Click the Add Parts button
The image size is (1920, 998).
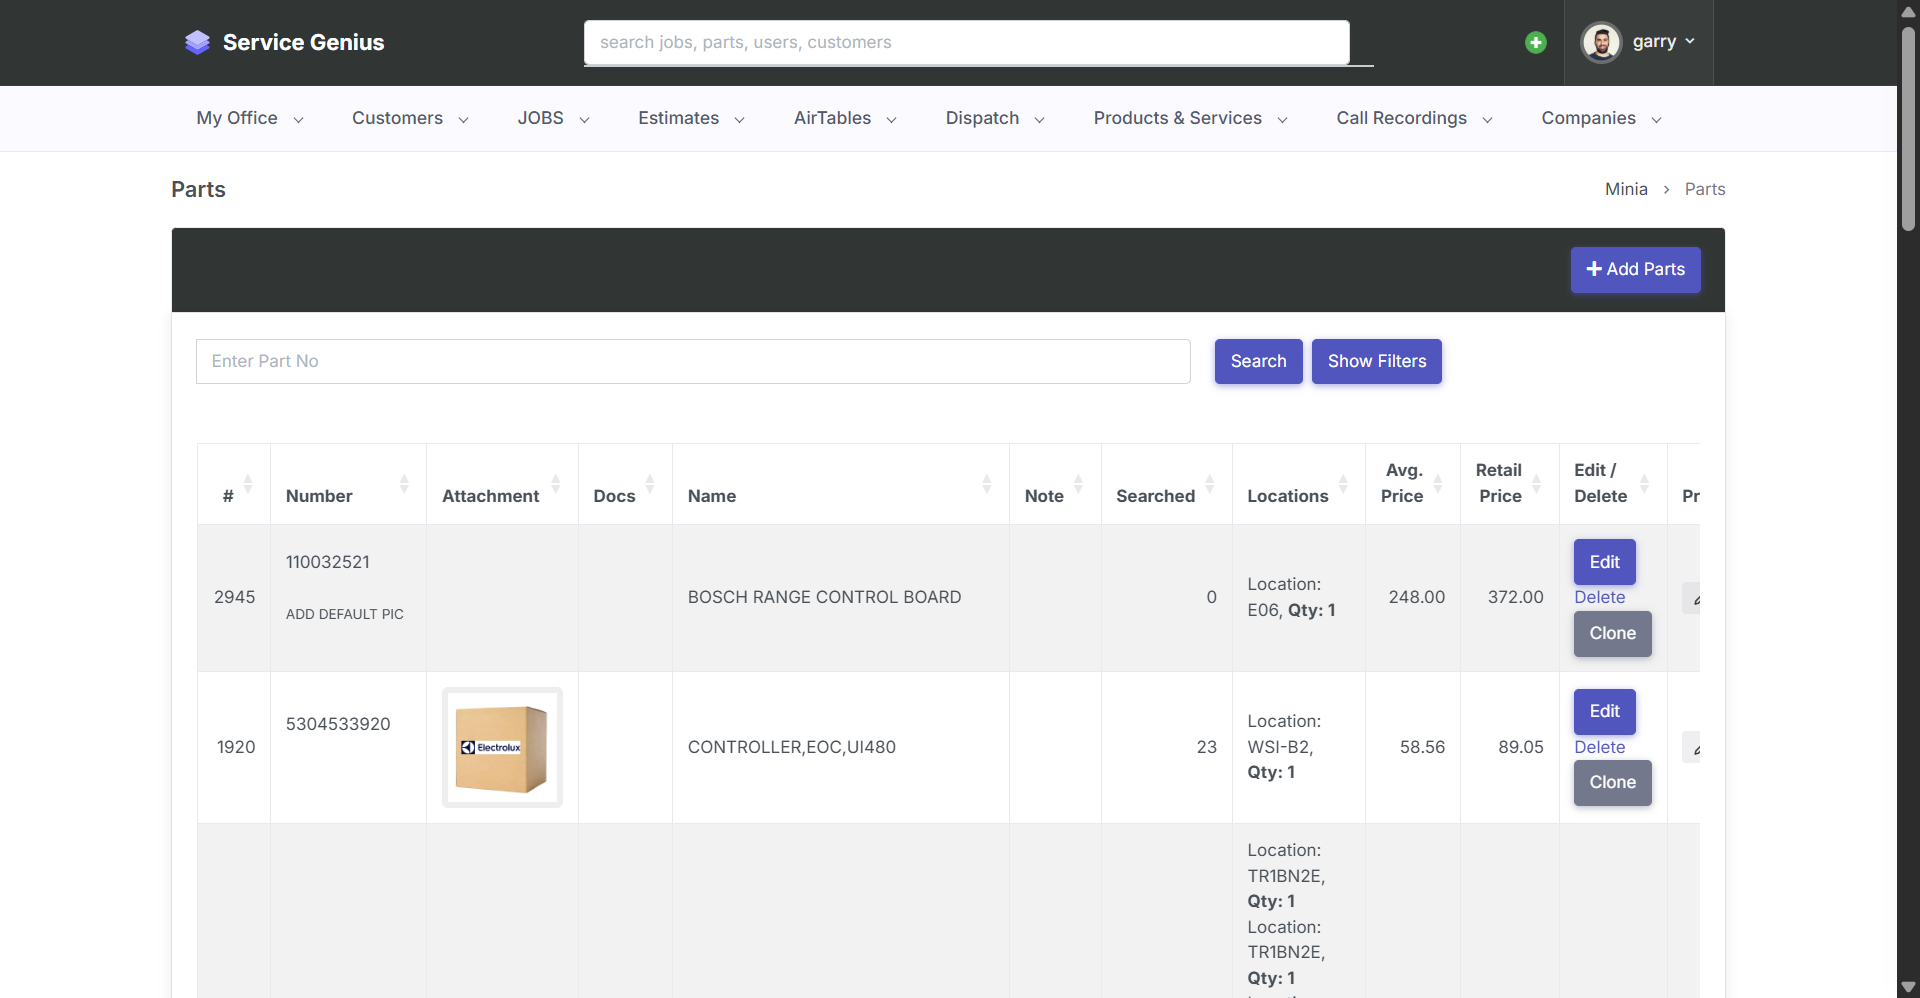tap(1636, 269)
